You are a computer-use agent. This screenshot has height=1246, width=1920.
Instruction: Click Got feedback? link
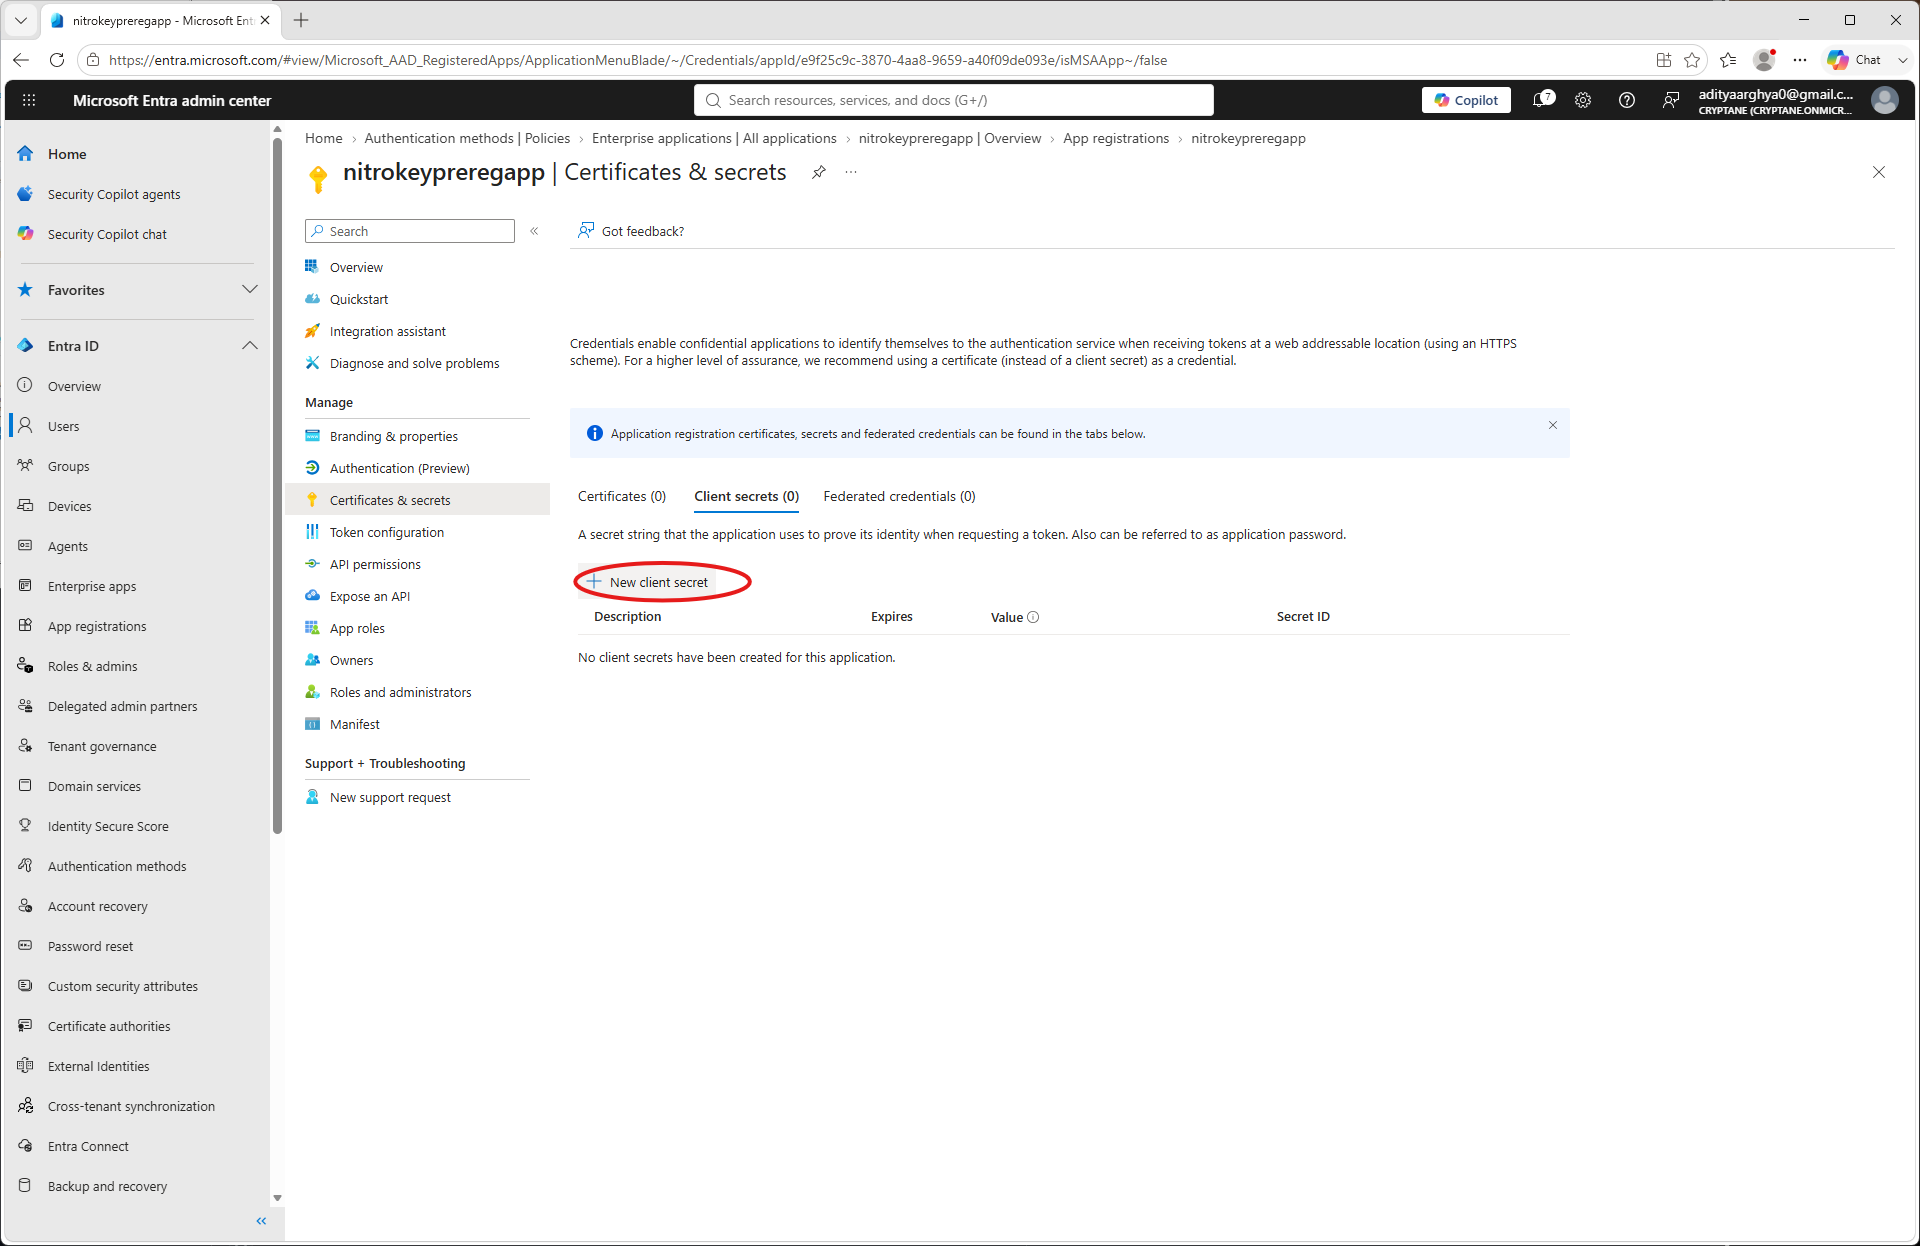[x=631, y=231]
